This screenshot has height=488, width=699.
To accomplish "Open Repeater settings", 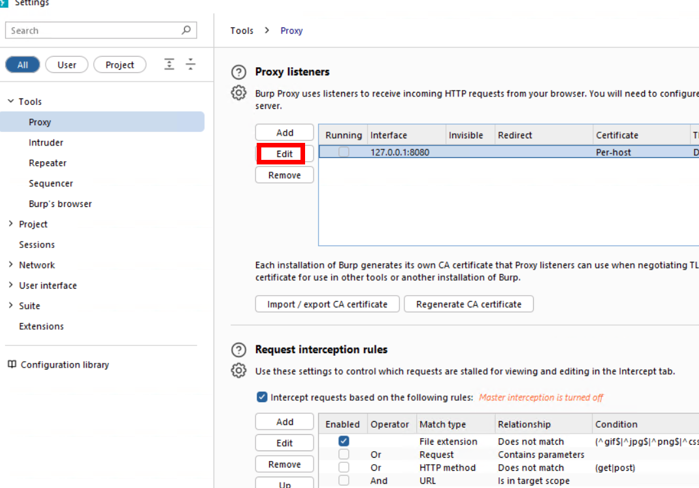I will pos(47,163).
